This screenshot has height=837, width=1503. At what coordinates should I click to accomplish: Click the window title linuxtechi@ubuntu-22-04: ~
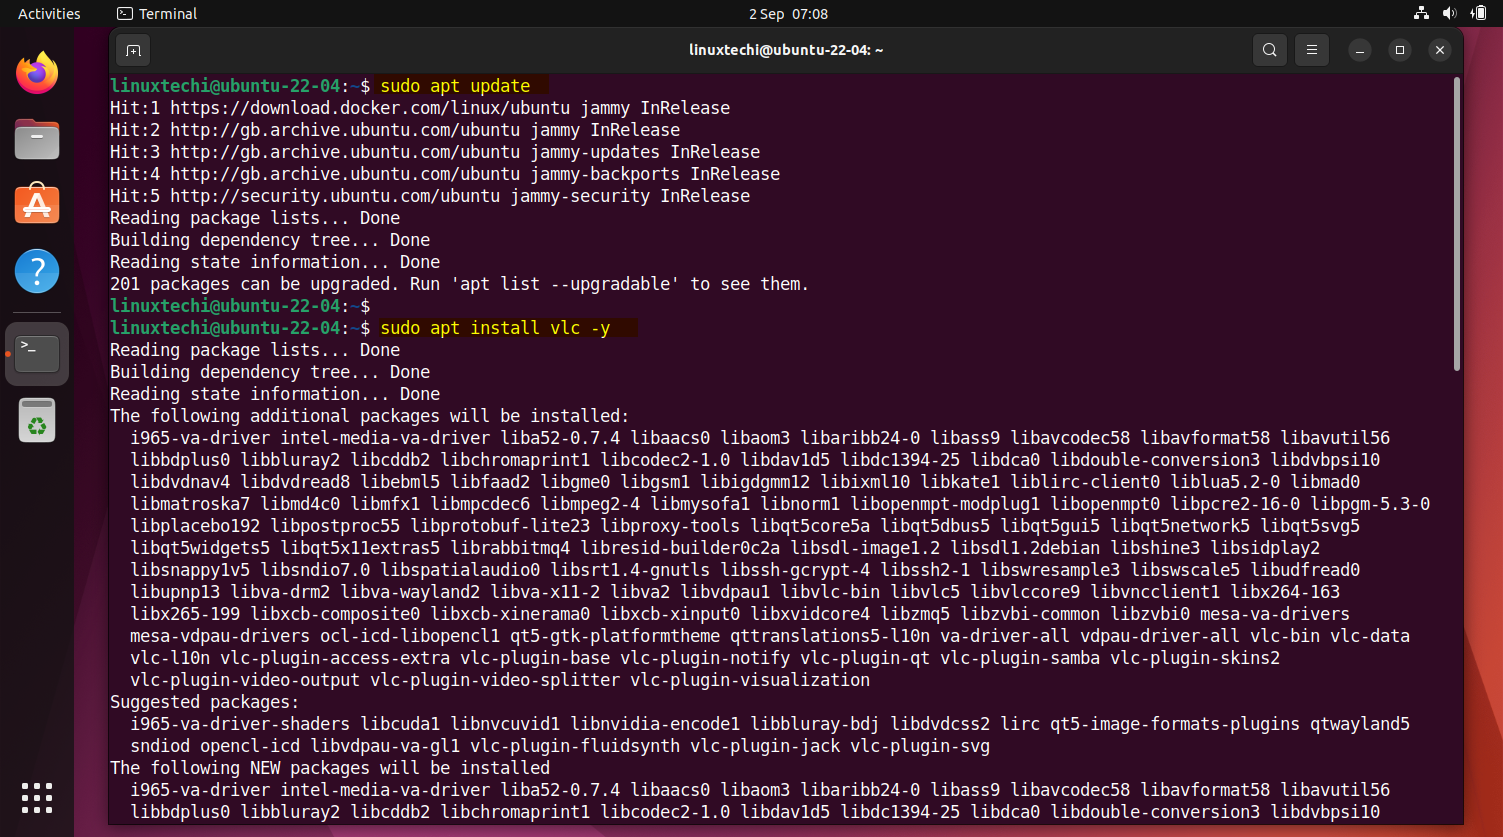click(x=786, y=50)
